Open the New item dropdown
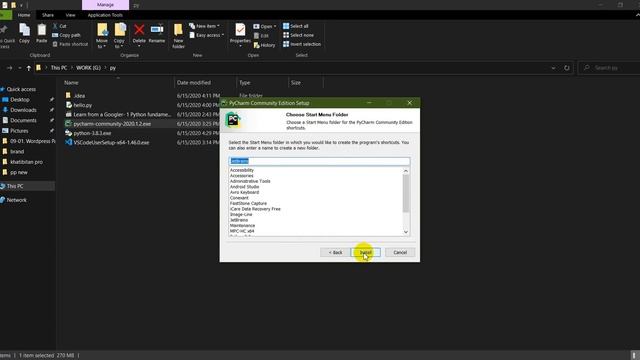Screen dimensions: 640x360 [204, 26]
